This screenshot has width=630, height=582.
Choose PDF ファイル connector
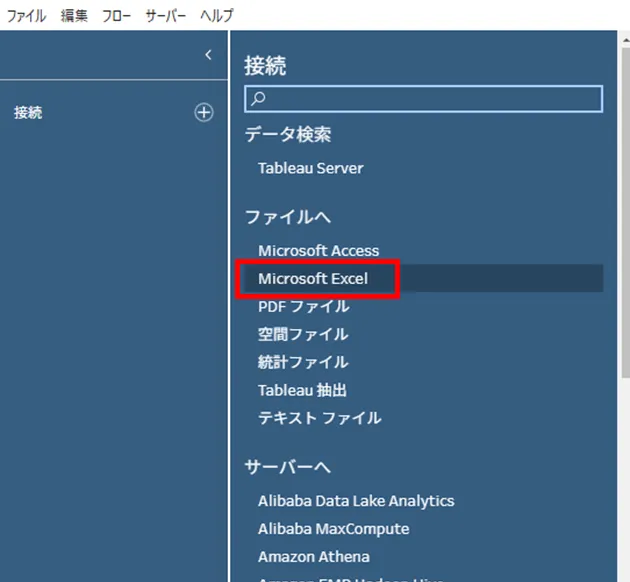pos(303,306)
